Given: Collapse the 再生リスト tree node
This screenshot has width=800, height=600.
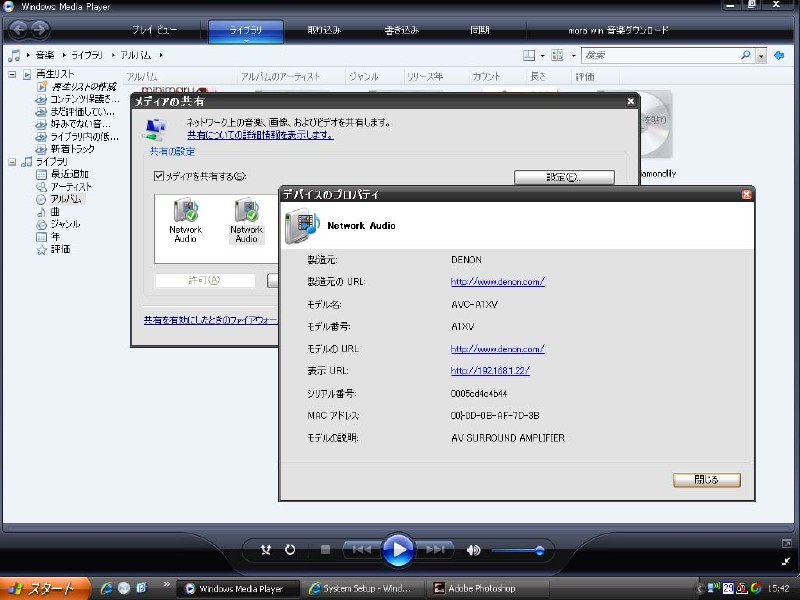Looking at the screenshot, I should 12,75.
